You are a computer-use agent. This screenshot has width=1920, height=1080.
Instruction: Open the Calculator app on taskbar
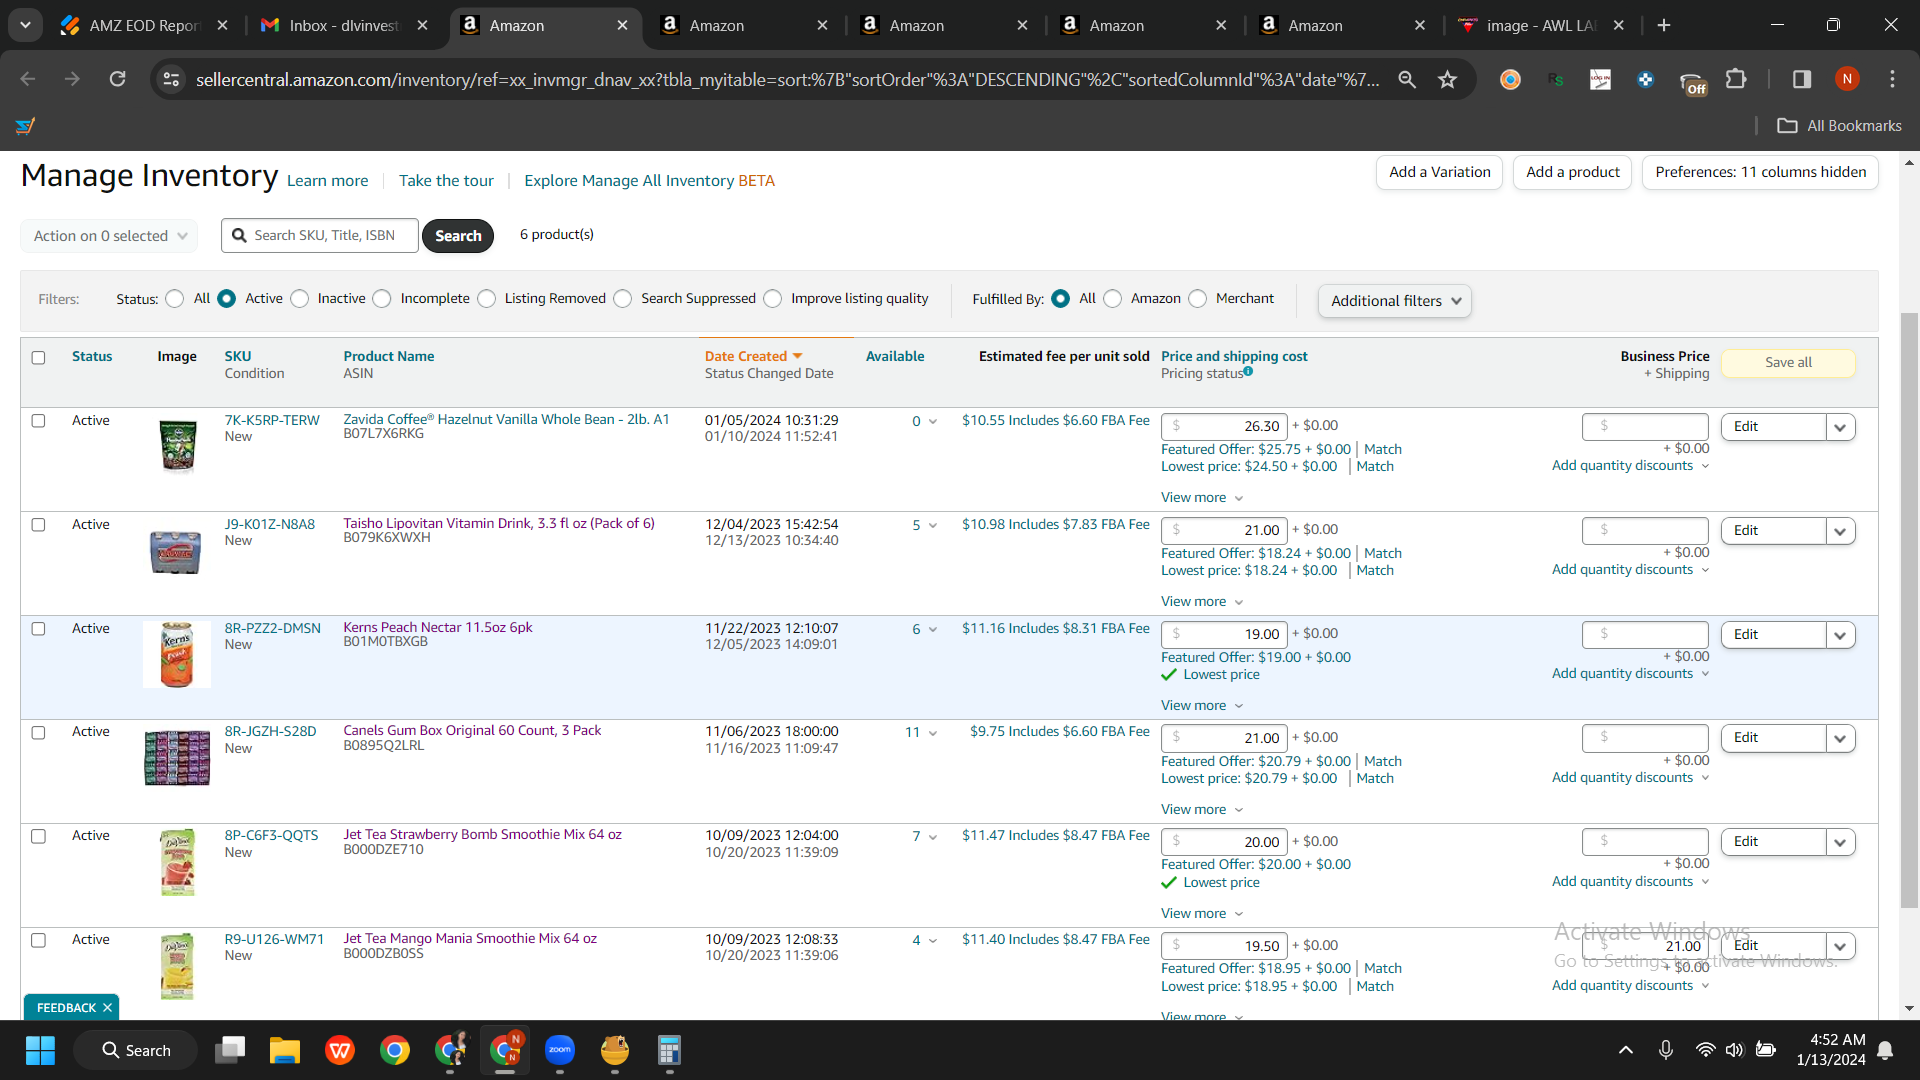point(669,1050)
